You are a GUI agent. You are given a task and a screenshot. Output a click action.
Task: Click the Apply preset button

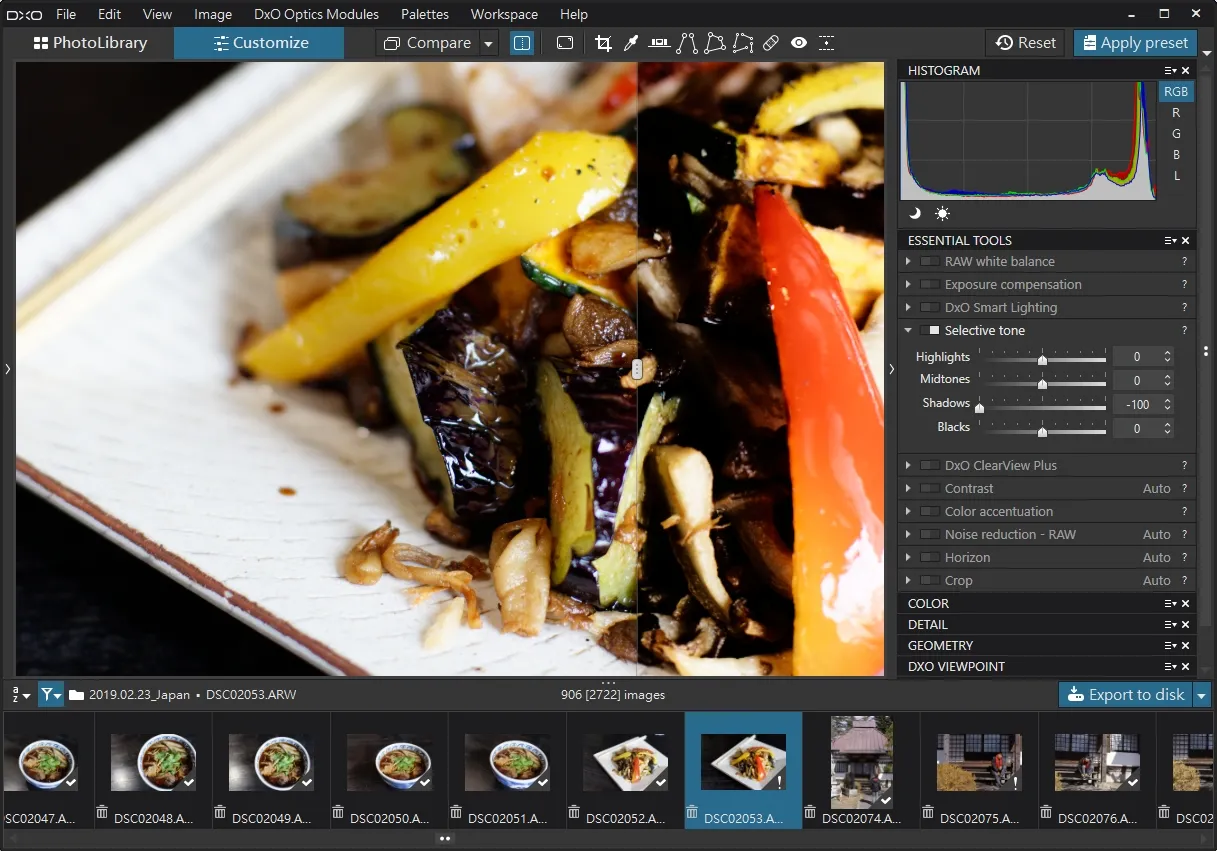pos(1134,43)
